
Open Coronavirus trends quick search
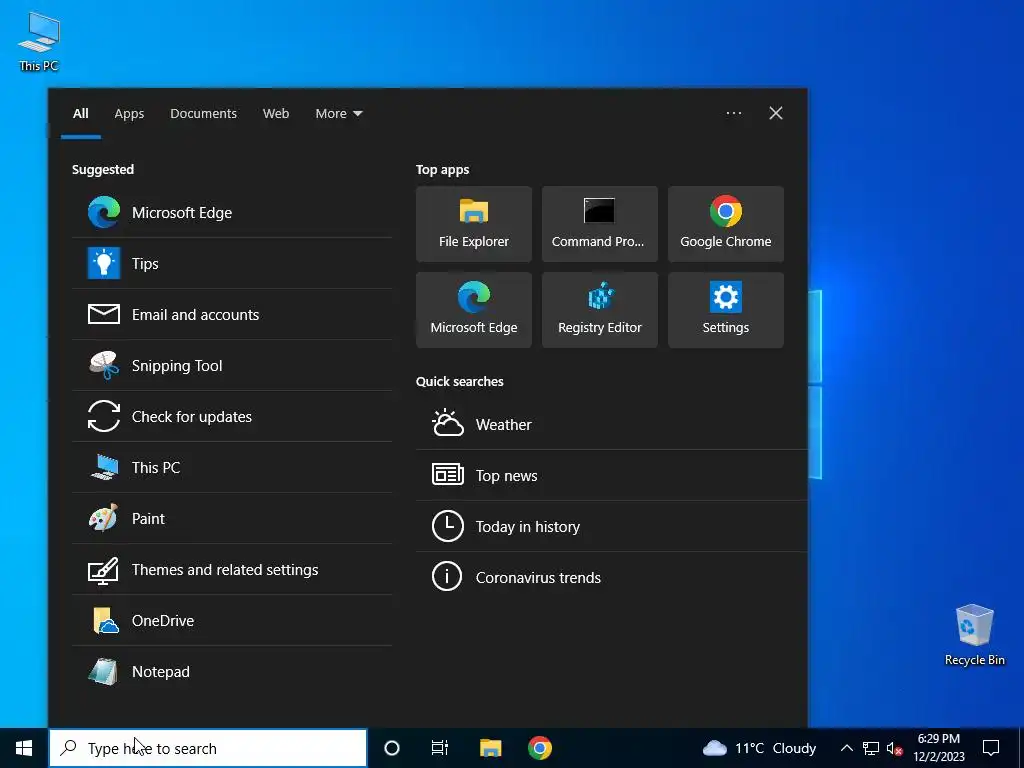click(611, 577)
